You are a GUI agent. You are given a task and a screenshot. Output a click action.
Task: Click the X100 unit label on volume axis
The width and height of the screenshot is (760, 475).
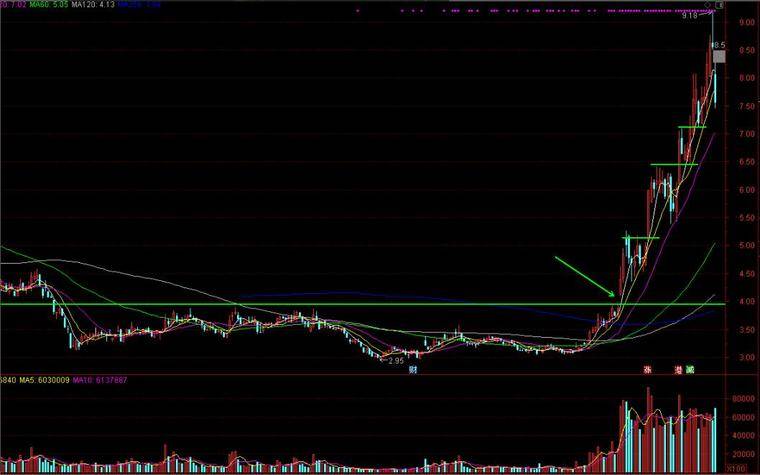(738, 470)
